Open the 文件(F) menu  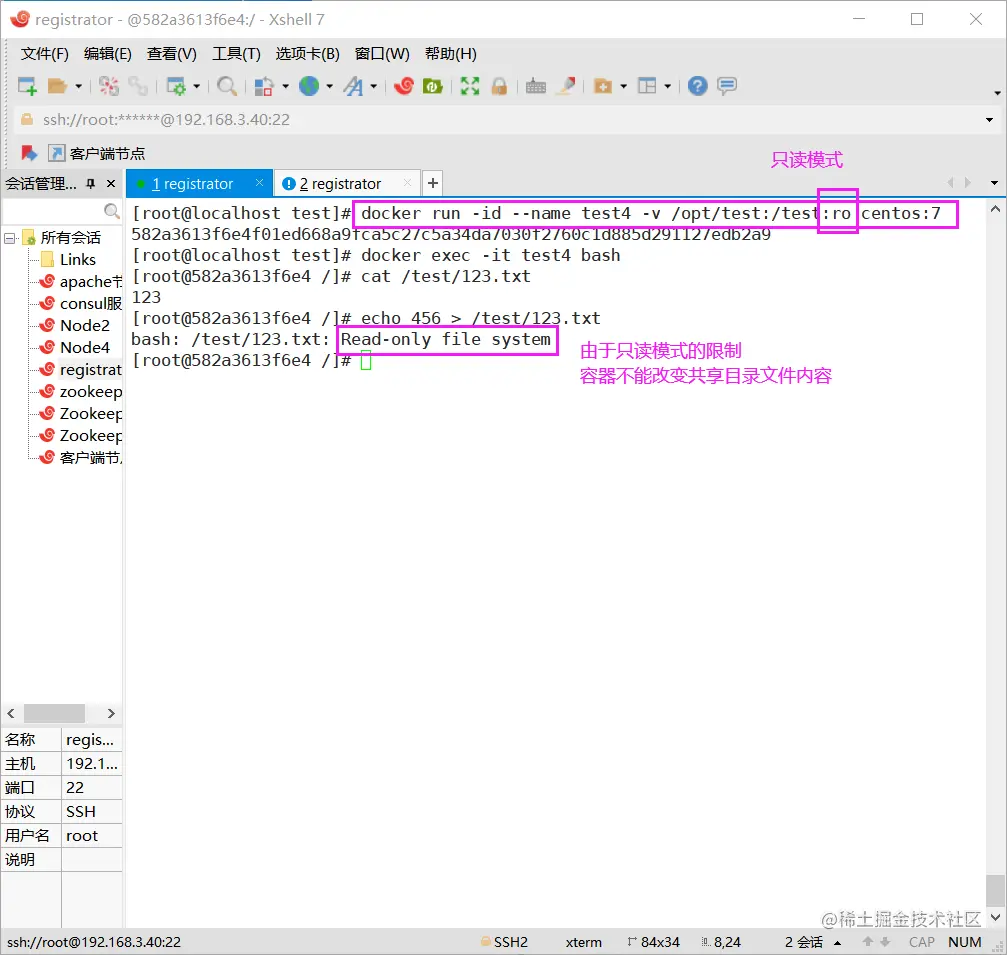44,54
